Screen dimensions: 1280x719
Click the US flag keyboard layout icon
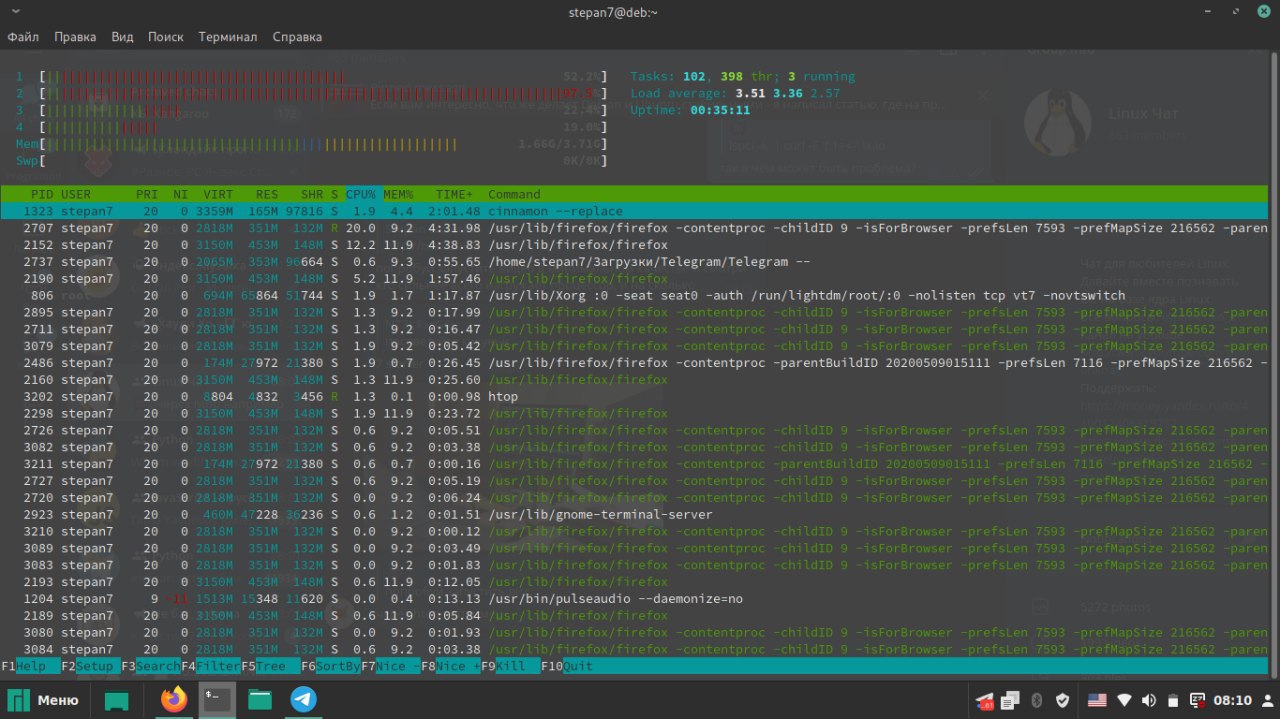(x=1096, y=700)
